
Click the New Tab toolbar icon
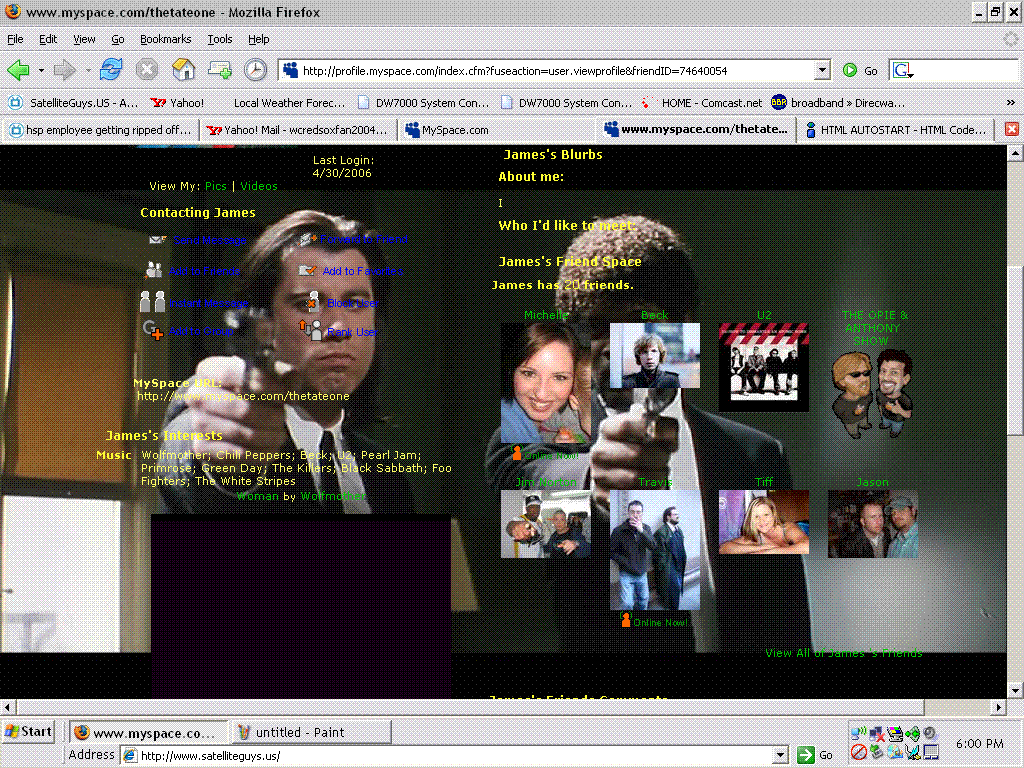click(219, 69)
